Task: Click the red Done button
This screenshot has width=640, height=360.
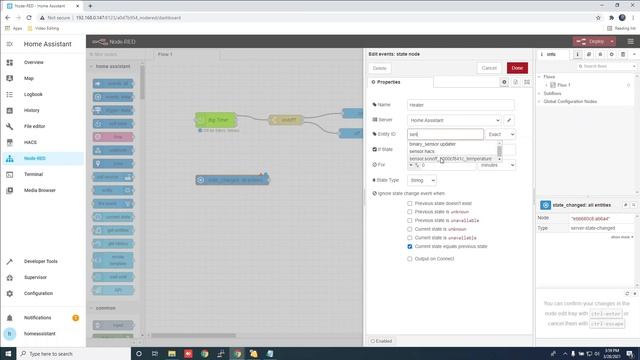Action: click(x=517, y=68)
